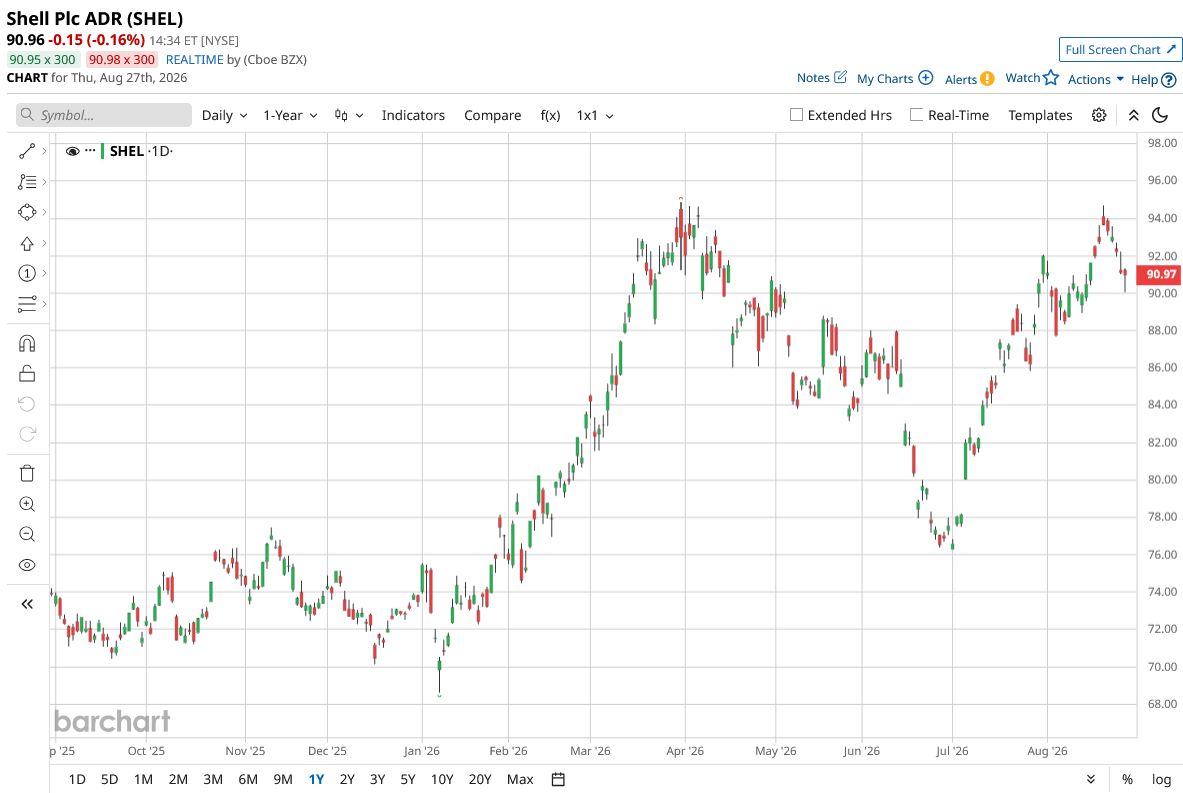Select the Max time range
Image resolution: width=1183 pixels, height=793 pixels.
(521, 779)
